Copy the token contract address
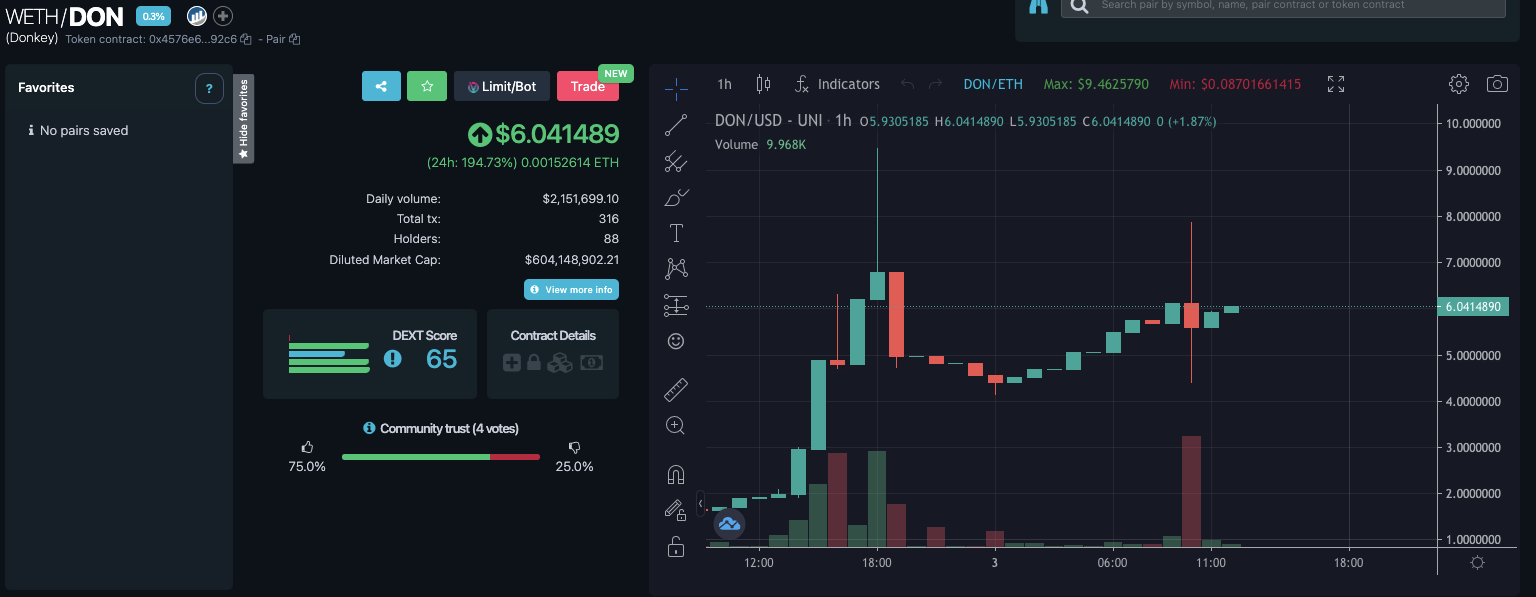The width and height of the screenshot is (1536, 597). pyautogui.click(x=245, y=39)
